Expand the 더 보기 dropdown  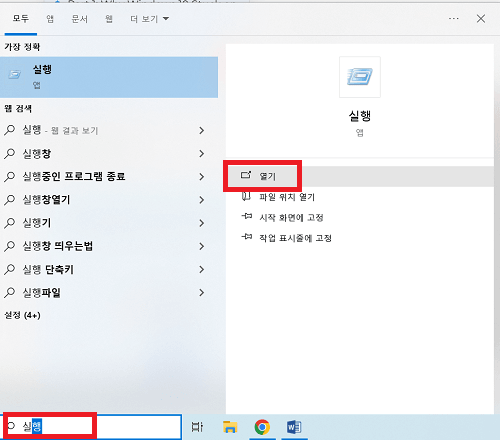click(x=149, y=19)
